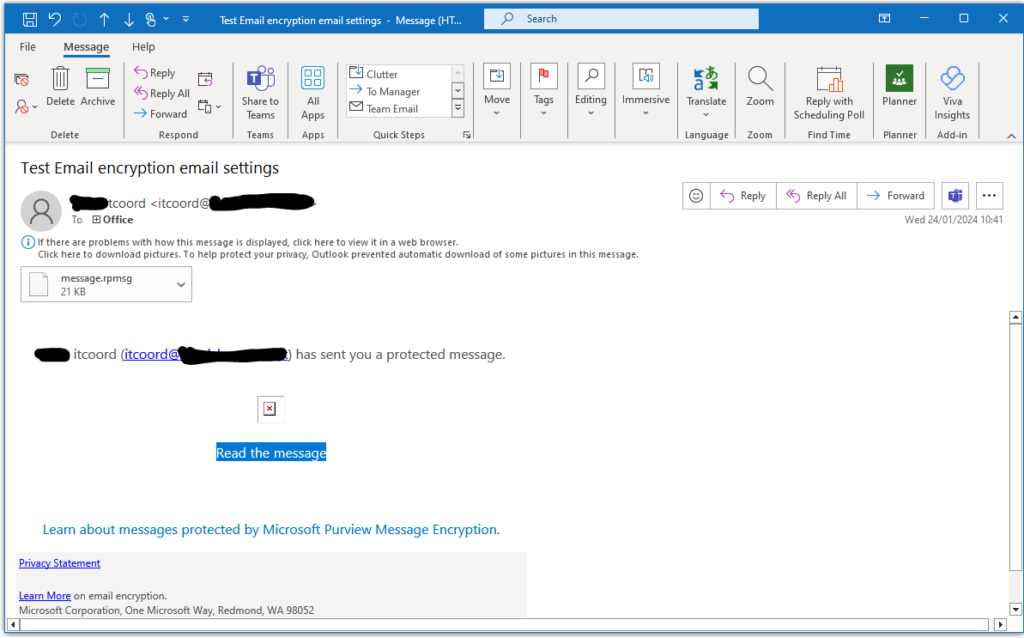
Task: Click the vertical scrollbar up arrow
Action: 1015,317
